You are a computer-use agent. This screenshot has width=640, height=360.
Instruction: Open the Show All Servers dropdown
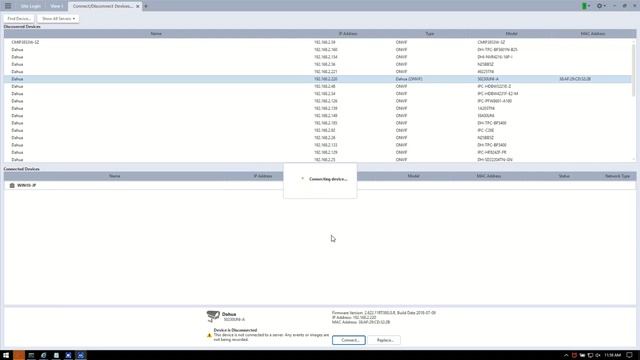click(58, 19)
